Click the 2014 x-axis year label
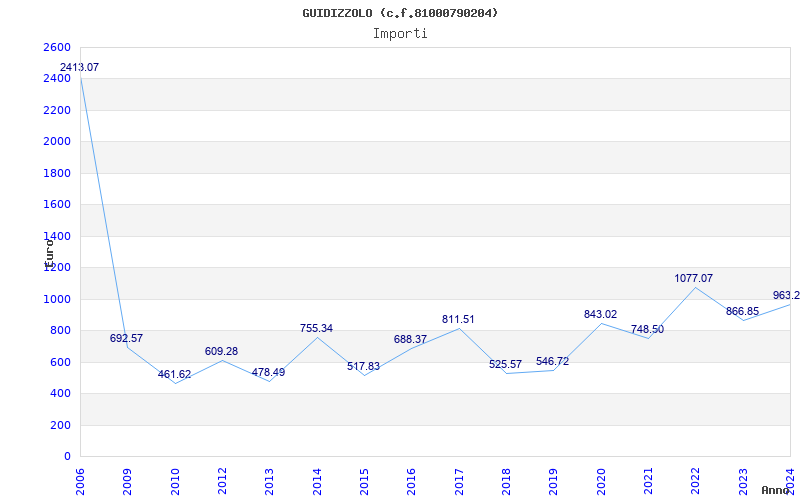 click(317, 482)
